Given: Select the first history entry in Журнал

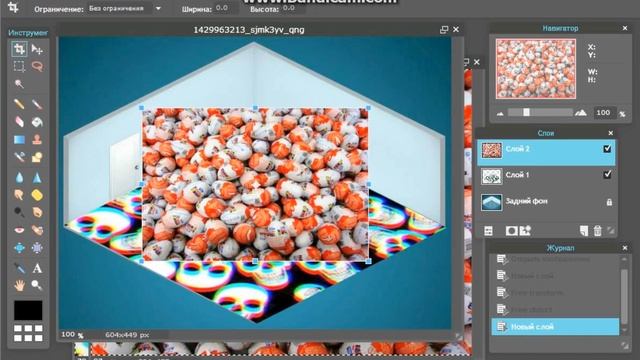Looking at the screenshot, I should pos(555,259).
